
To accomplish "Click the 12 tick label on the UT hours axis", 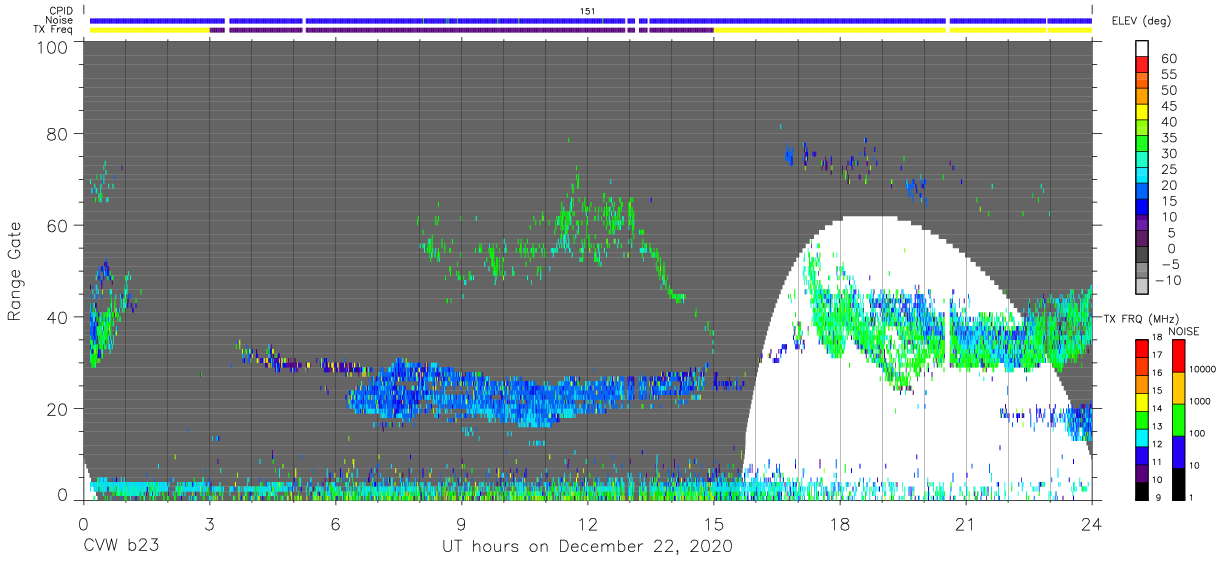I will pos(587,523).
